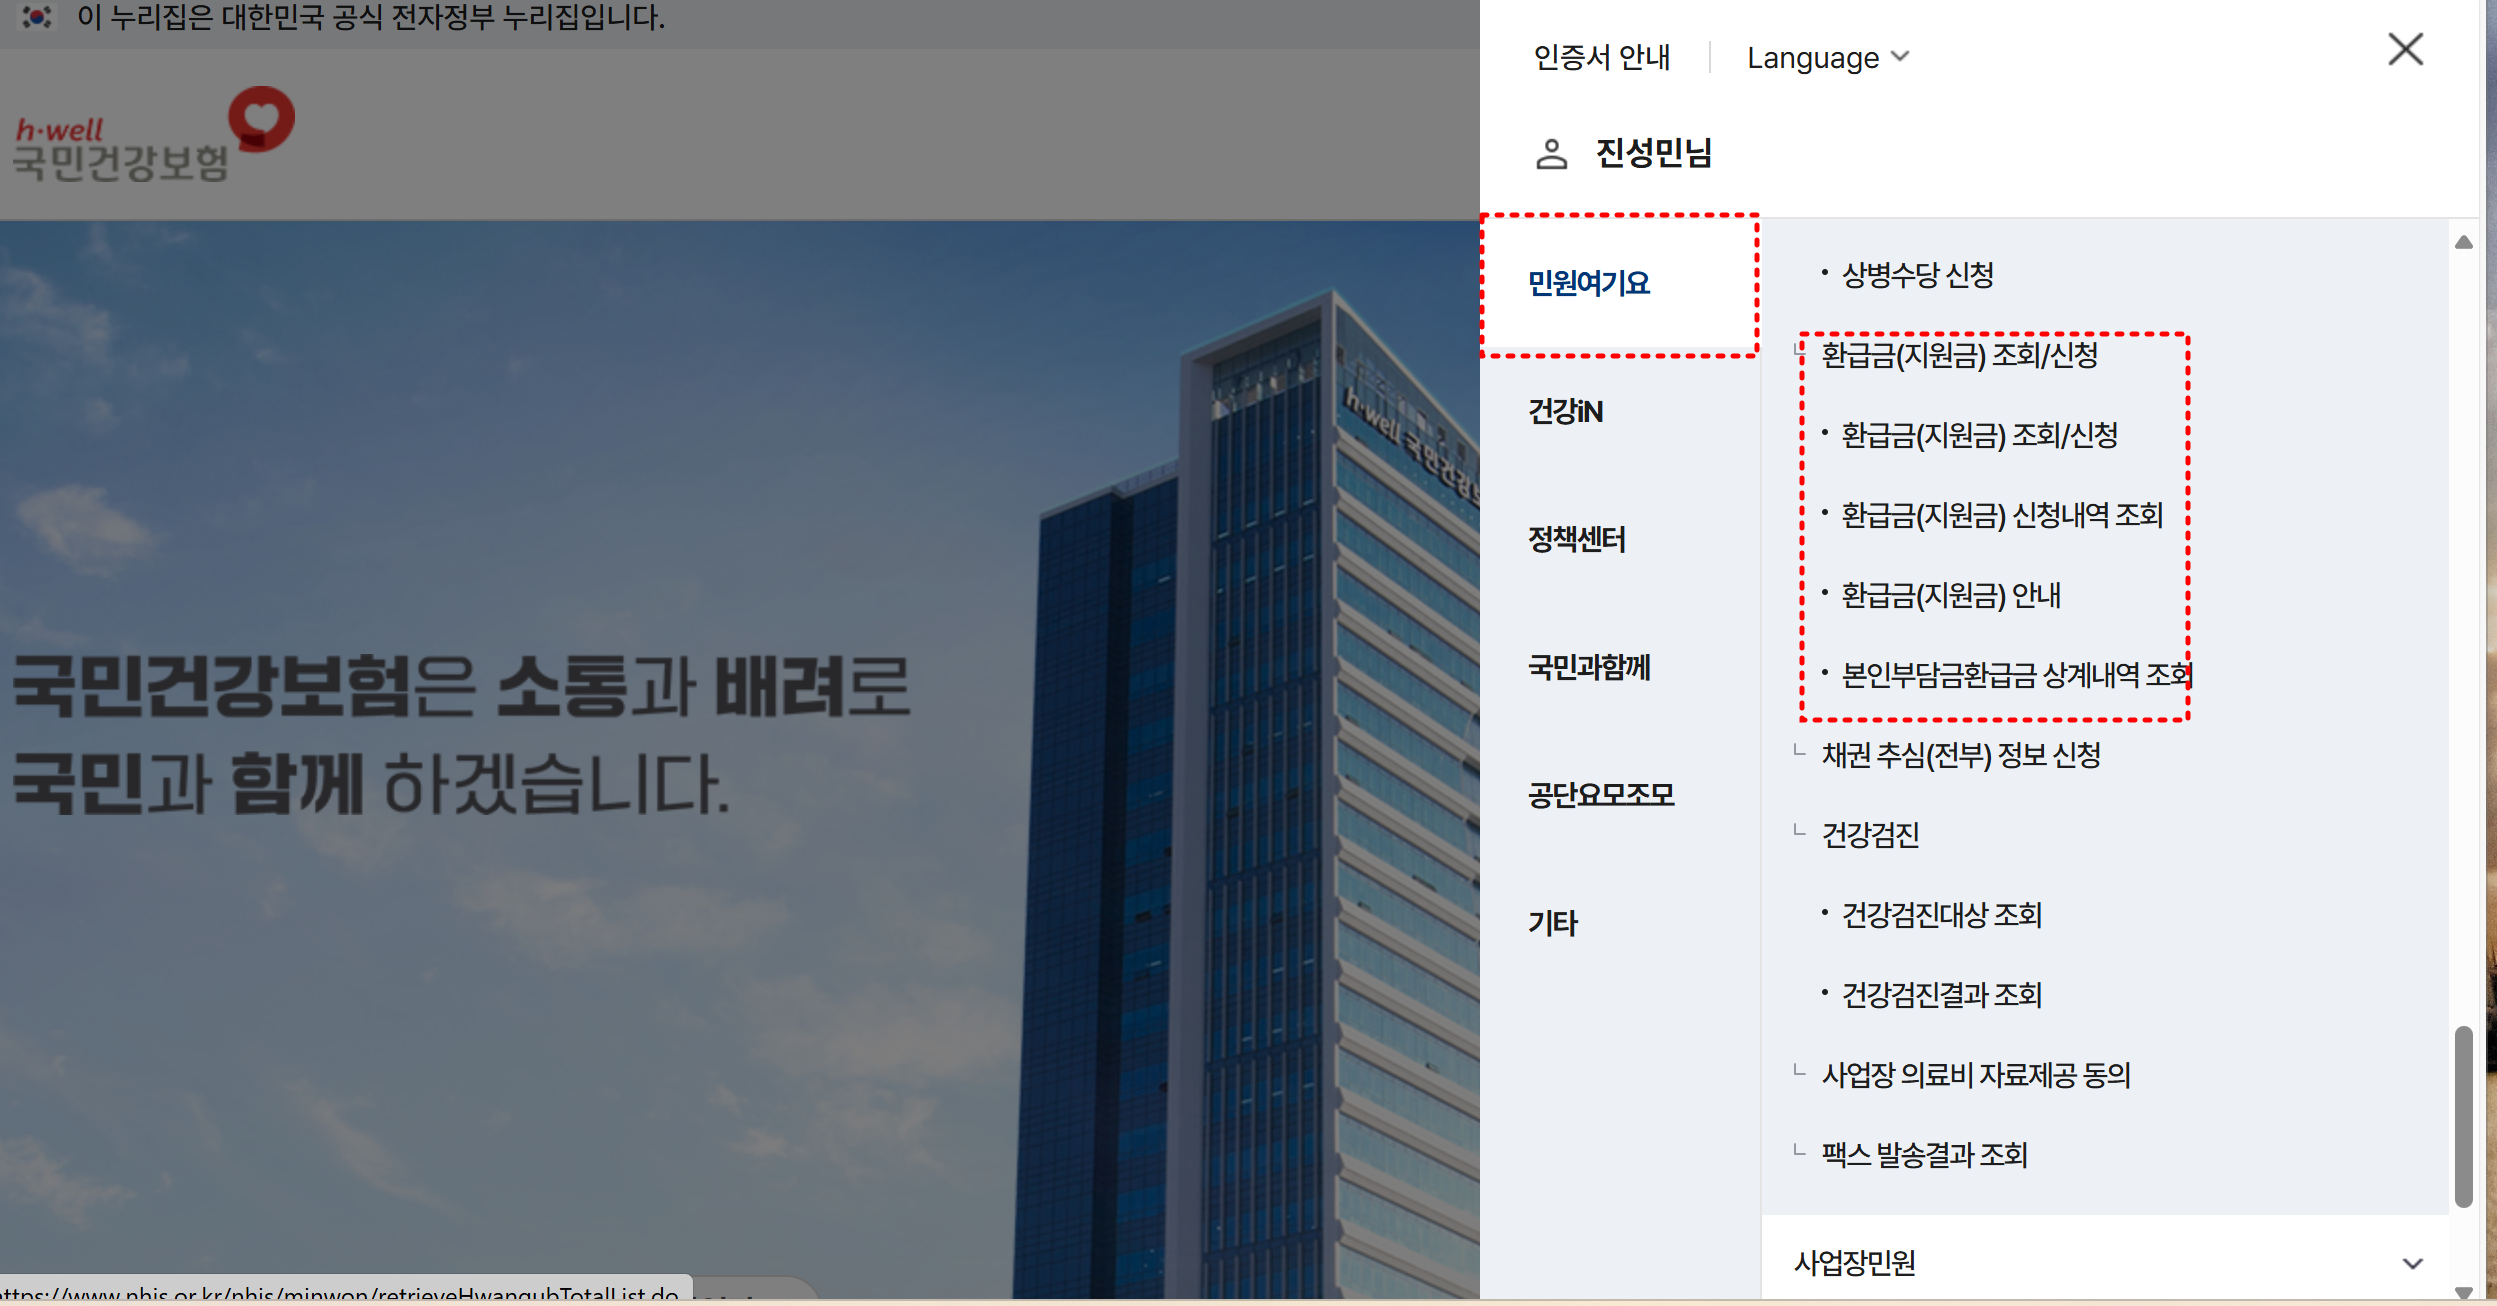Open the 공단요모조모 menu tab
2497x1306 pixels.
pos(1600,796)
